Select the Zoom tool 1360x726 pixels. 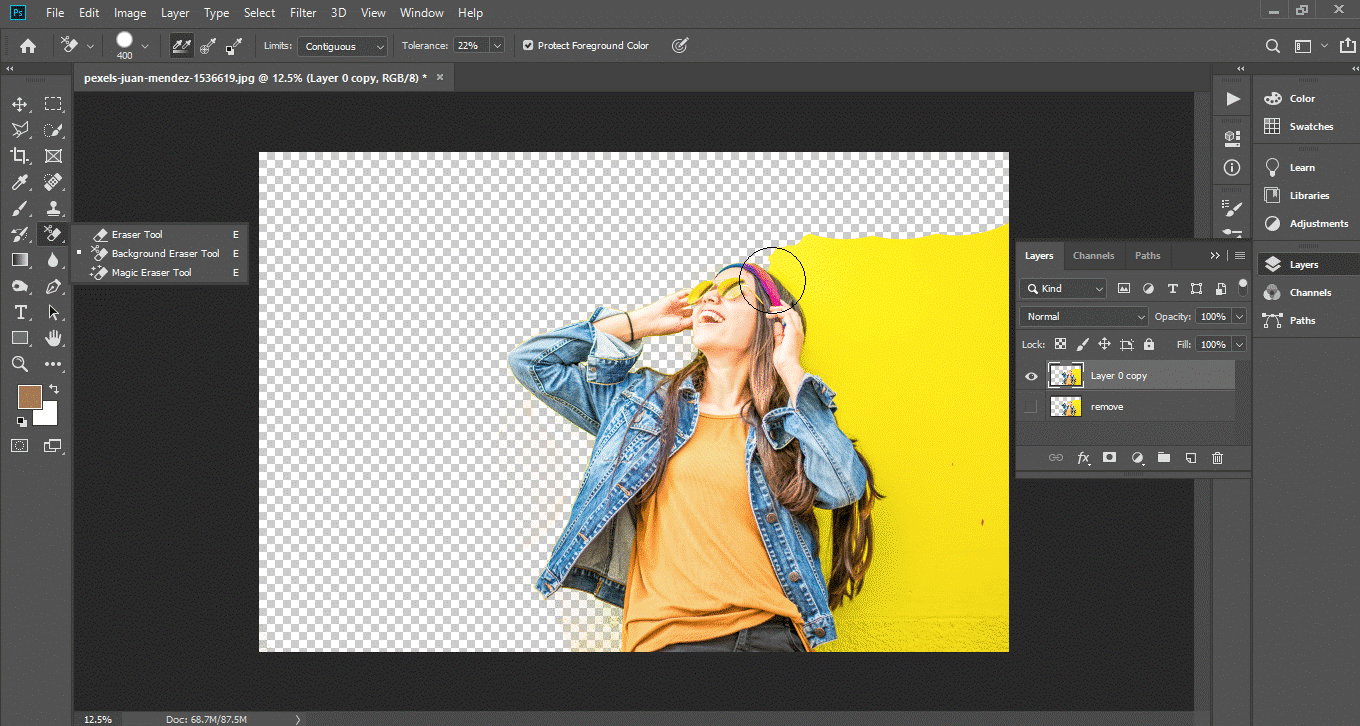pyautogui.click(x=20, y=365)
